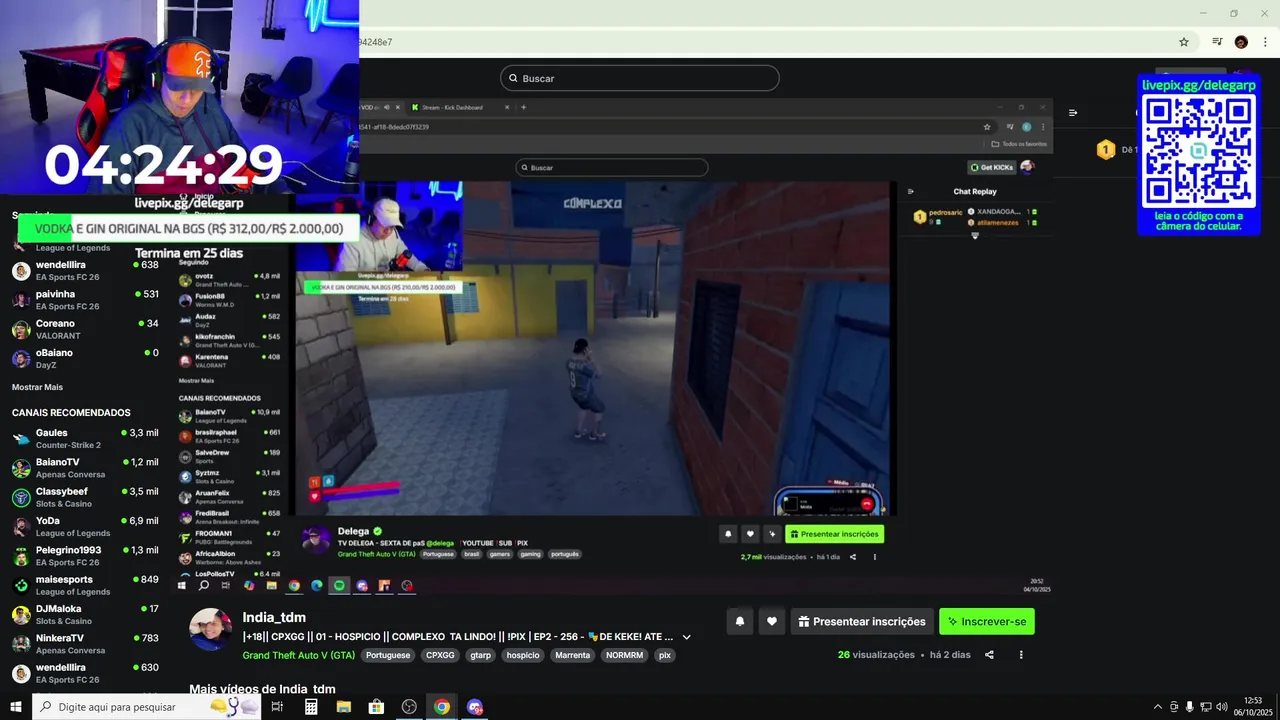1280x720 pixels.
Task: Open DJMaloka recommended channel
Action: pos(85,614)
